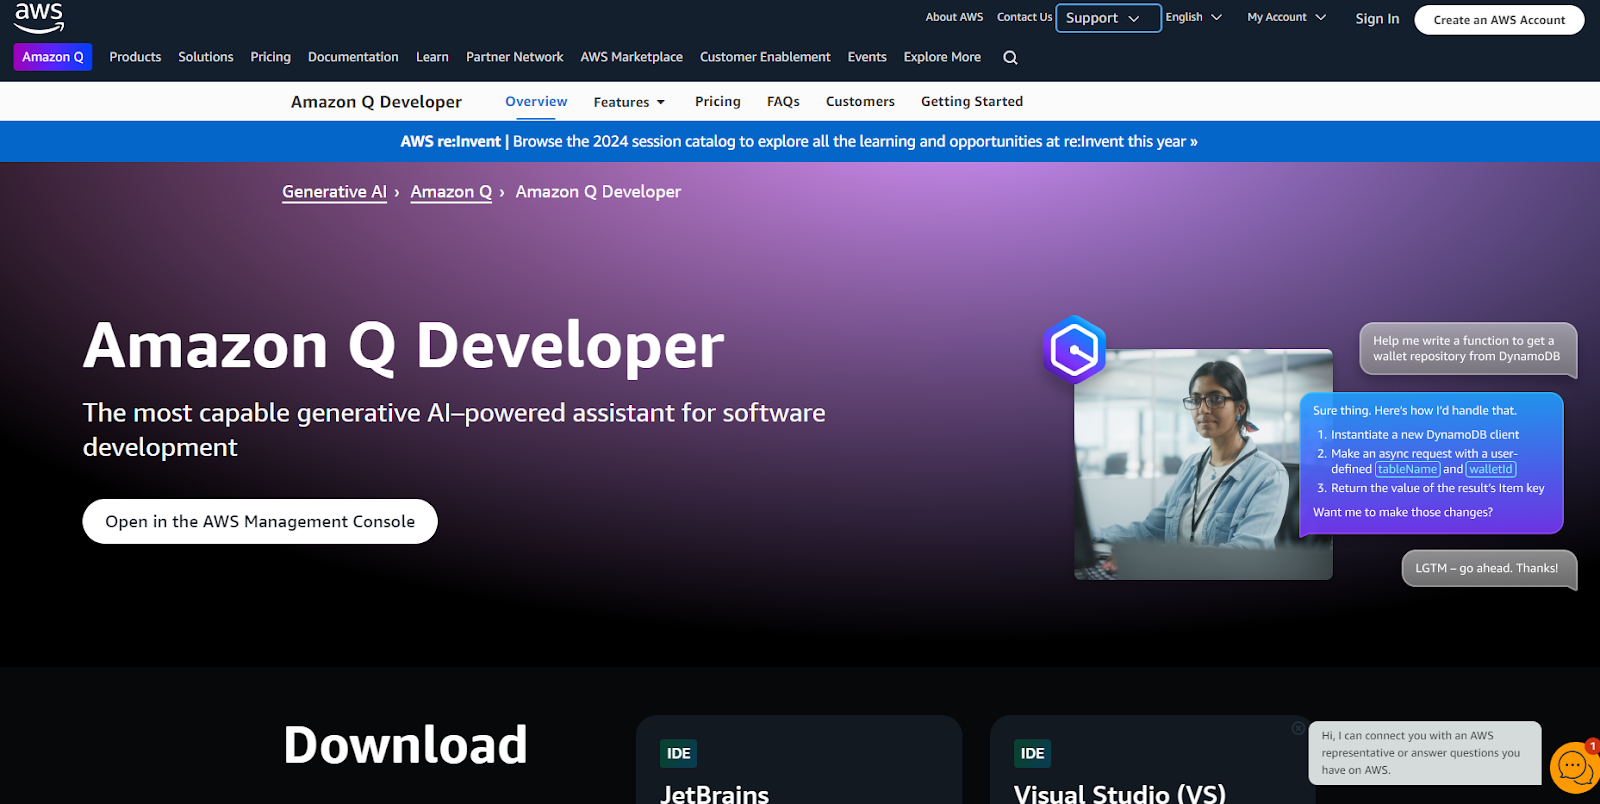Click the tableName tag in the chat
The height and width of the screenshot is (804, 1600).
pyautogui.click(x=1407, y=469)
